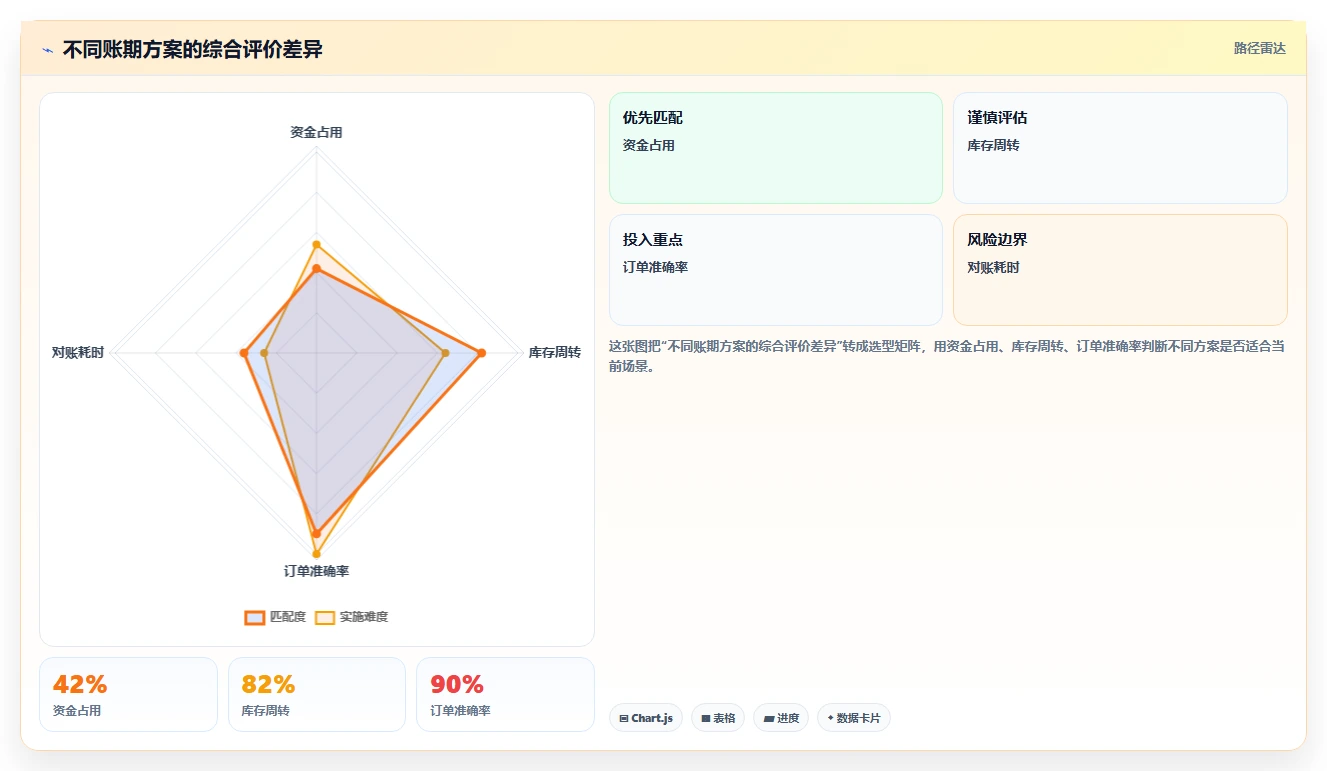Click the yellow 实施难度 point on 订单准确率 axis
Image resolution: width=1327 pixels, height=771 pixels.
point(316,553)
